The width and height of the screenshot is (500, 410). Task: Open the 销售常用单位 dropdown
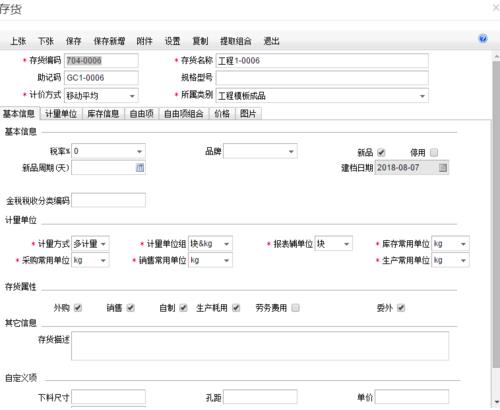227,260
